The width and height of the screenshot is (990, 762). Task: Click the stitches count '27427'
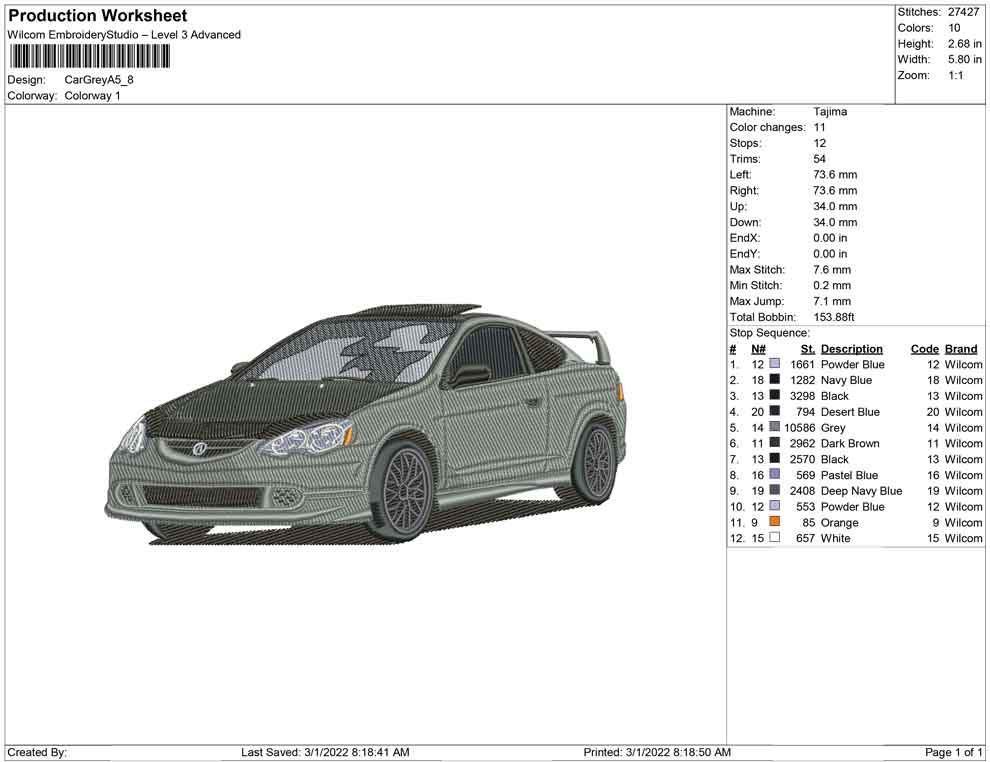(963, 12)
